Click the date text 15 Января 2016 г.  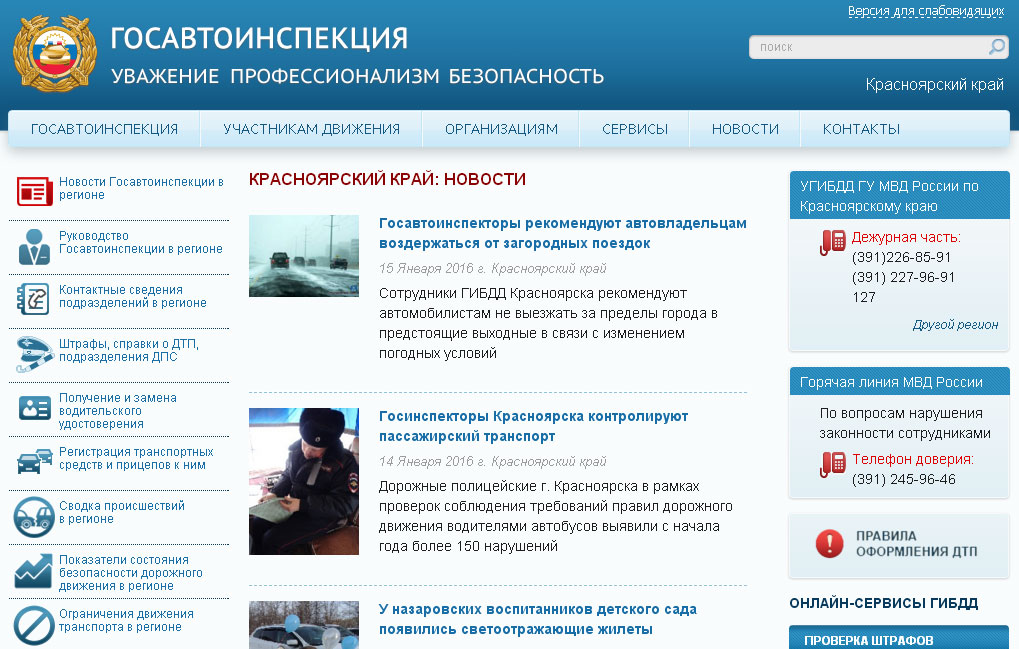tap(432, 268)
